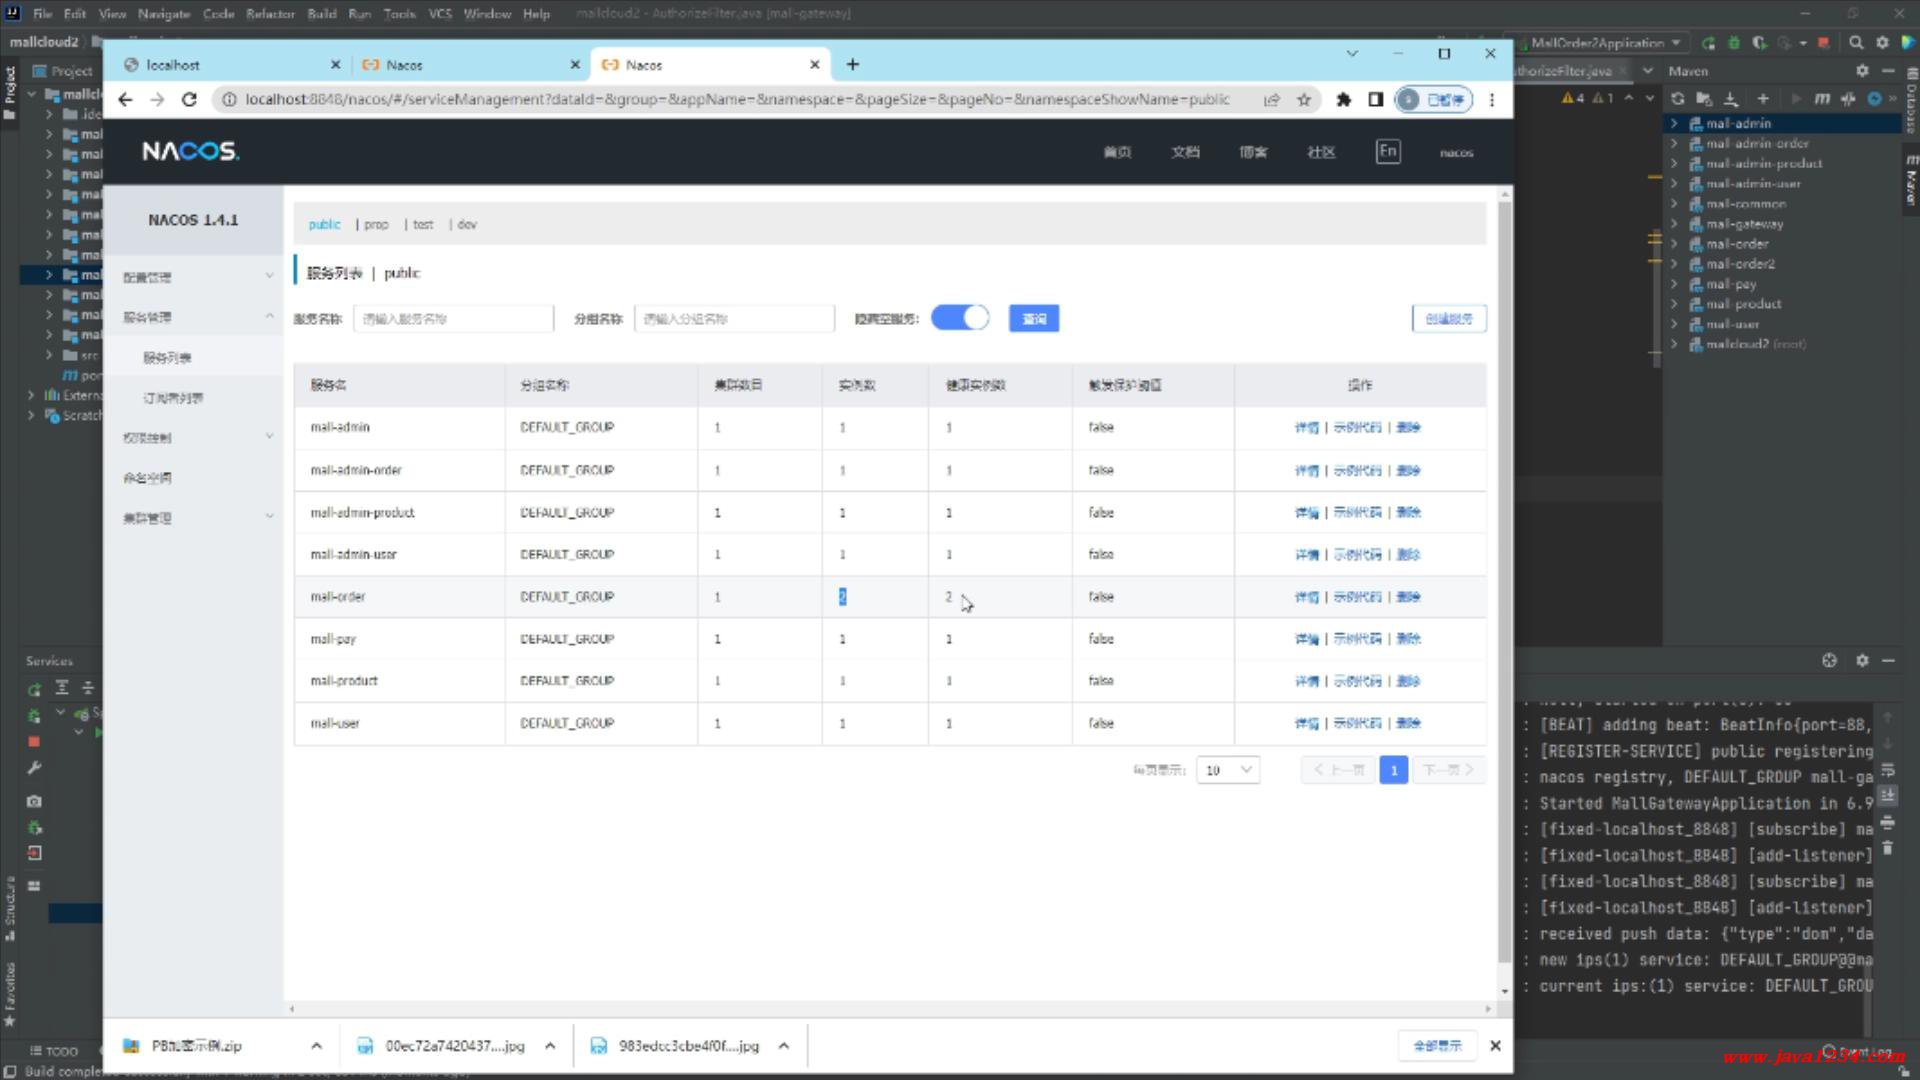This screenshot has width=1920, height=1080.
Task: Open Navigate menu in IDE
Action: point(163,14)
